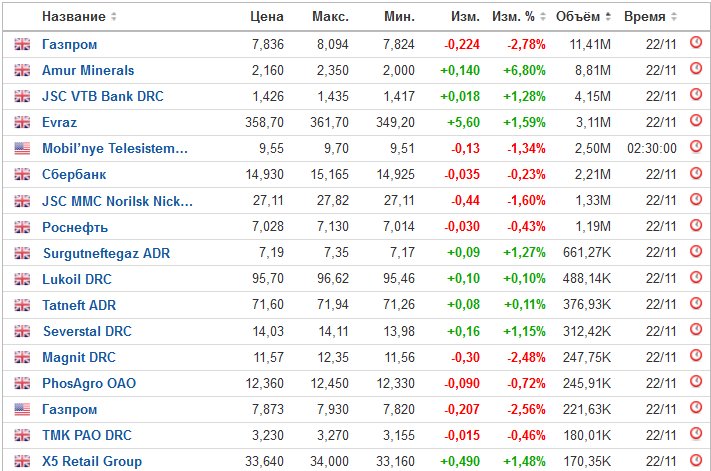Open the Surgutneftegaz ADR link

coord(106,253)
